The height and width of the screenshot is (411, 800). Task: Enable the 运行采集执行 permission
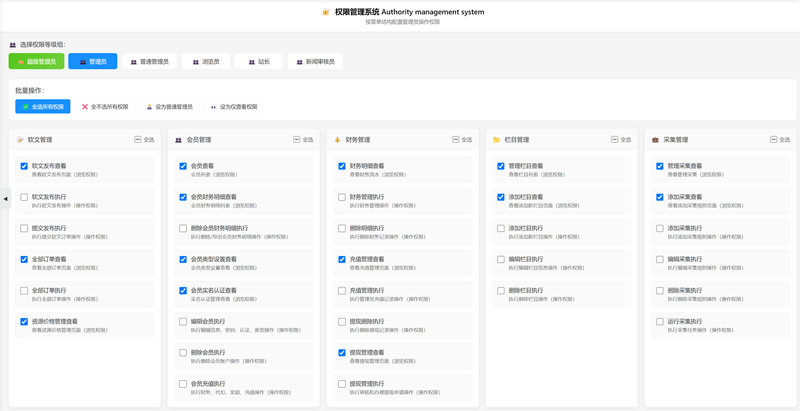[660, 322]
